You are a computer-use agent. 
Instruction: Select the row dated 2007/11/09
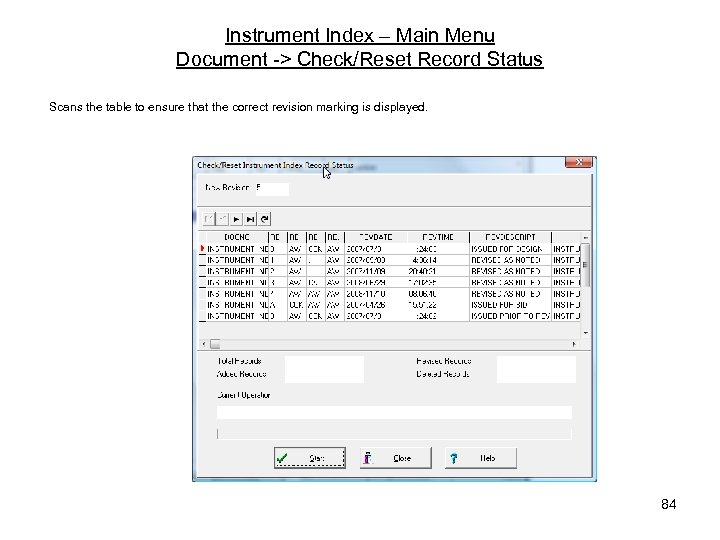(390, 271)
